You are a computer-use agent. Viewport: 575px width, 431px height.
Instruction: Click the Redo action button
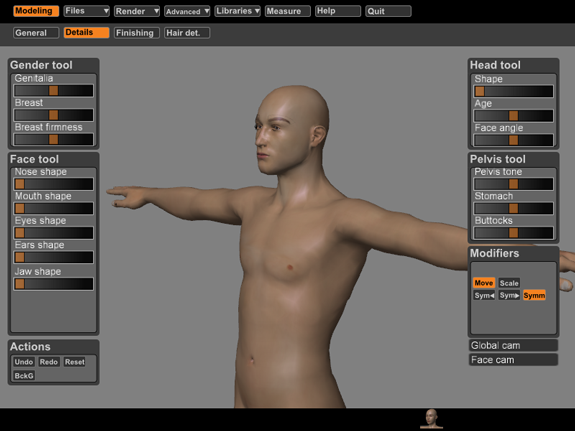pyautogui.click(x=49, y=362)
